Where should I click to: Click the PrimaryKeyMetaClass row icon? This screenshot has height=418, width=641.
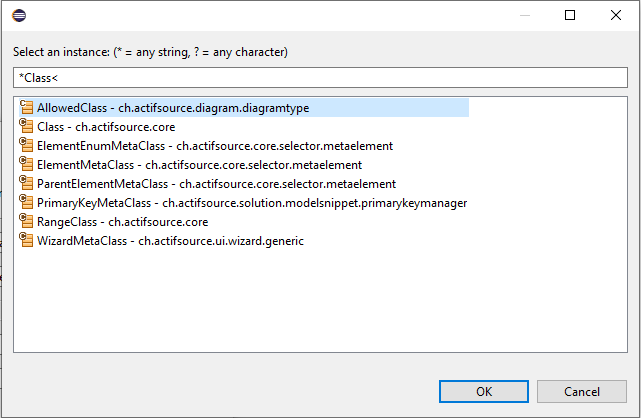27,203
